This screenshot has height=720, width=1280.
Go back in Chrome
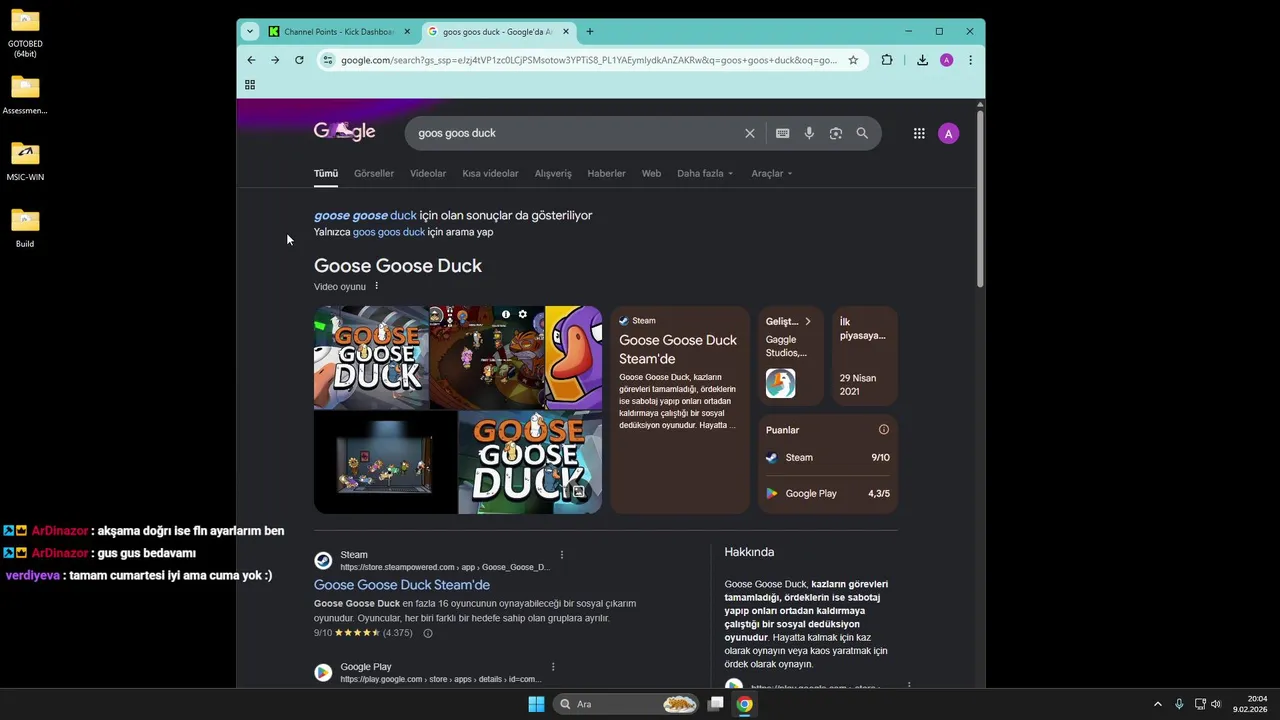click(x=251, y=60)
